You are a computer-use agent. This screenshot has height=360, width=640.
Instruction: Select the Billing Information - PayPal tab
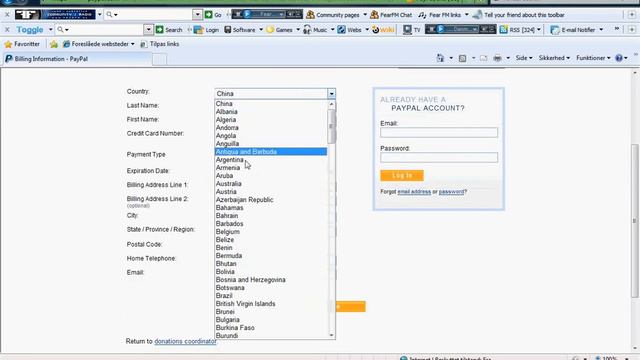[x=77, y=59]
